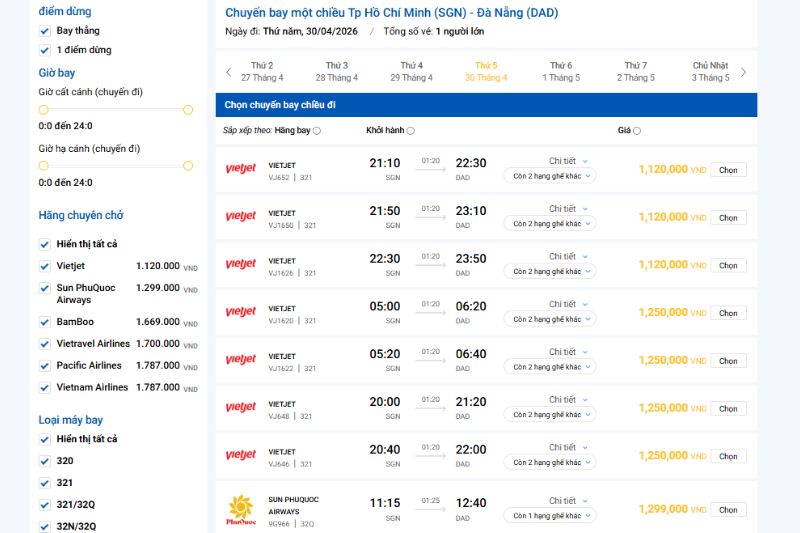Open Còn 1 hạng ghế khác for Sun PhuQuoc flight
800x533 pixels.
click(x=550, y=516)
